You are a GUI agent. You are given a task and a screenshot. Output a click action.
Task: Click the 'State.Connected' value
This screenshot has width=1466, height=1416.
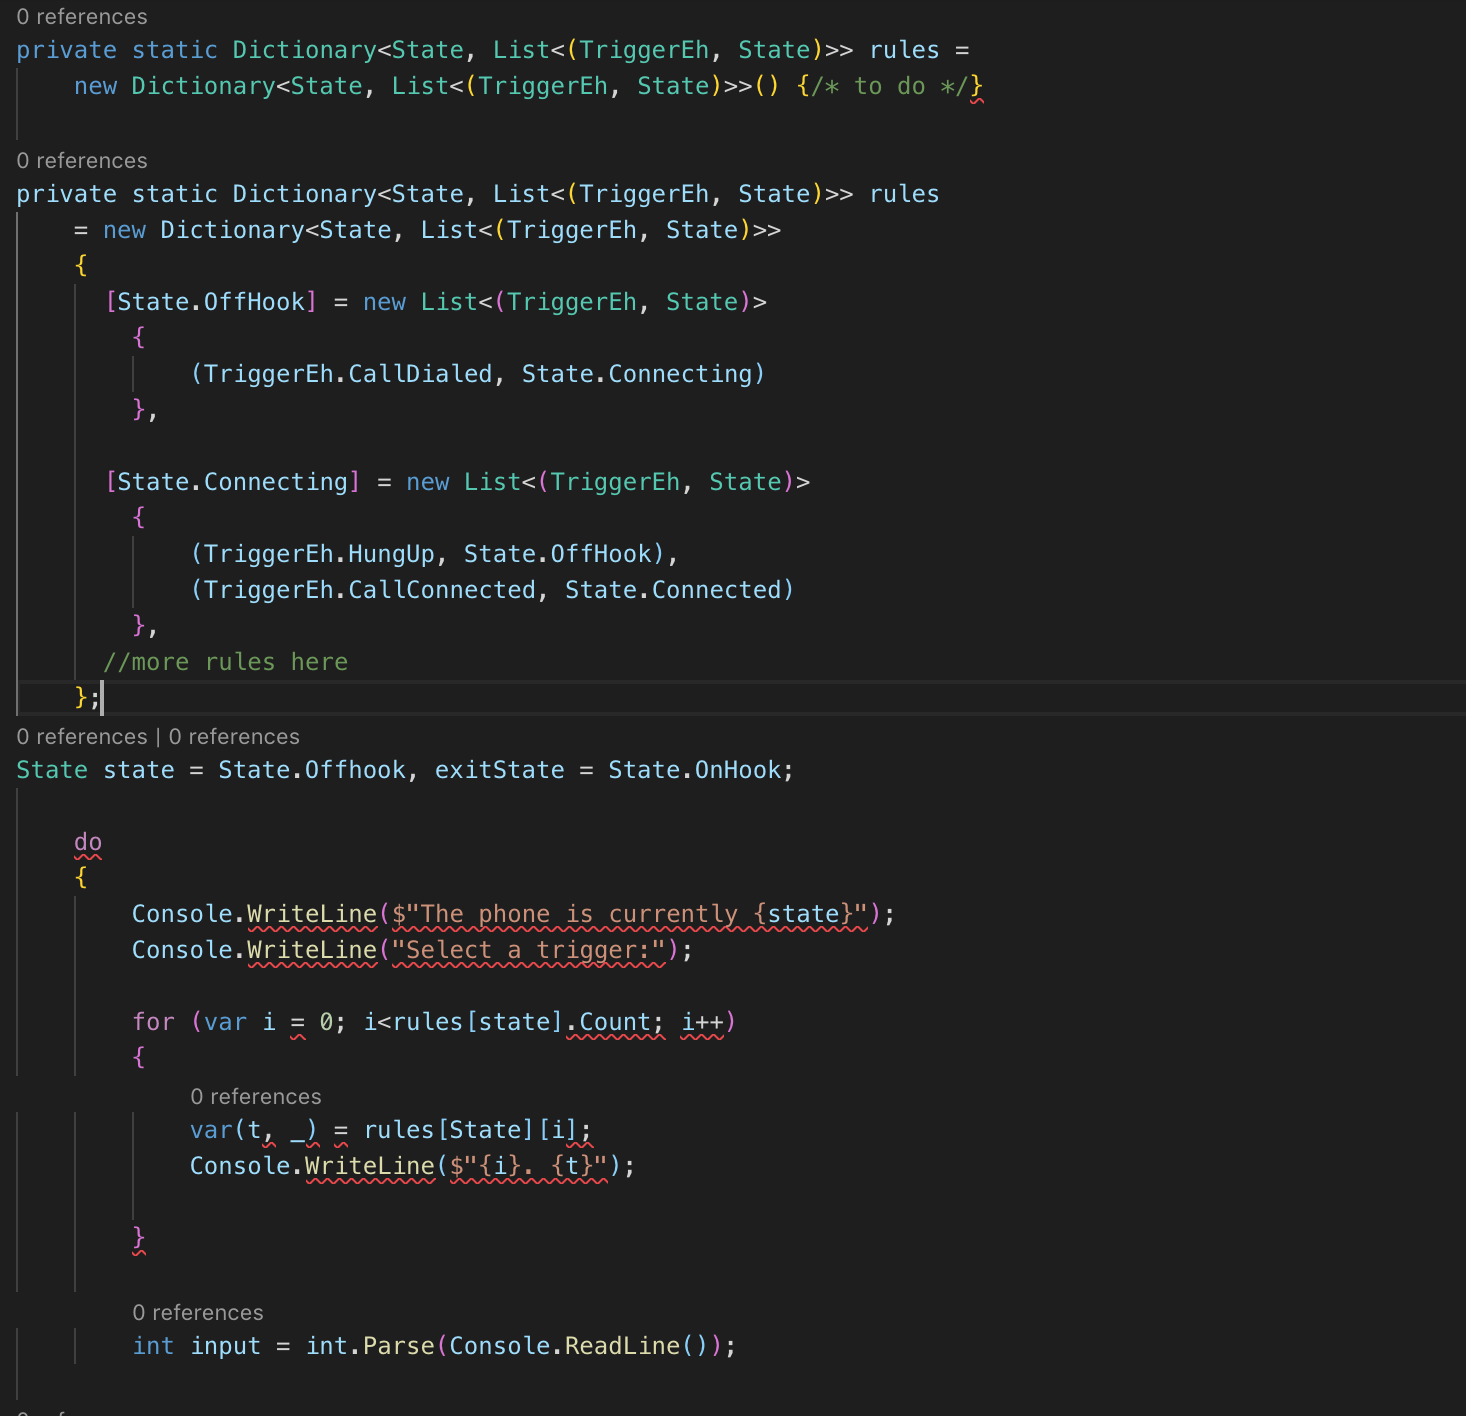(x=673, y=590)
